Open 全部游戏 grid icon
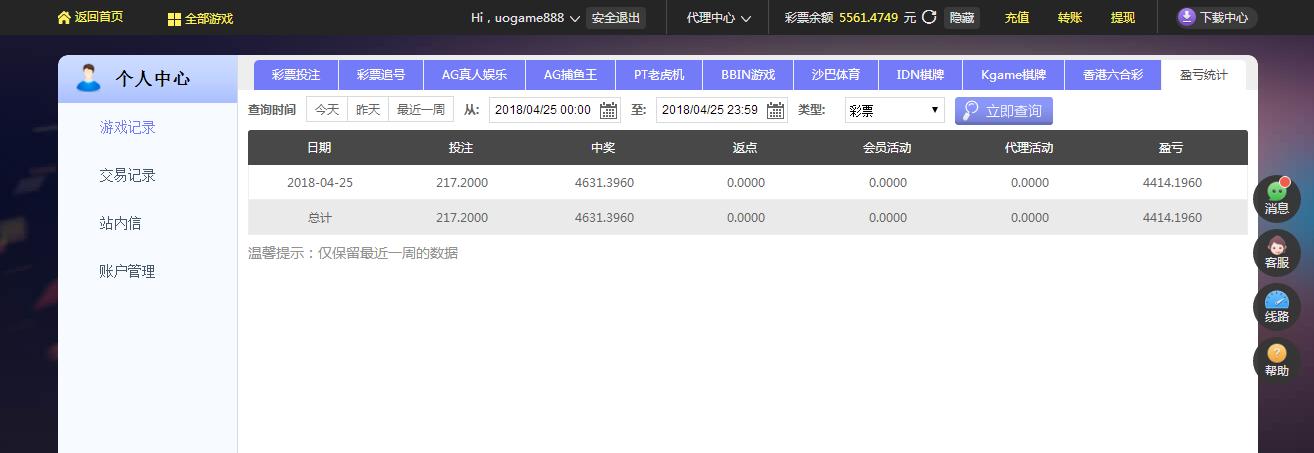 (x=174, y=18)
